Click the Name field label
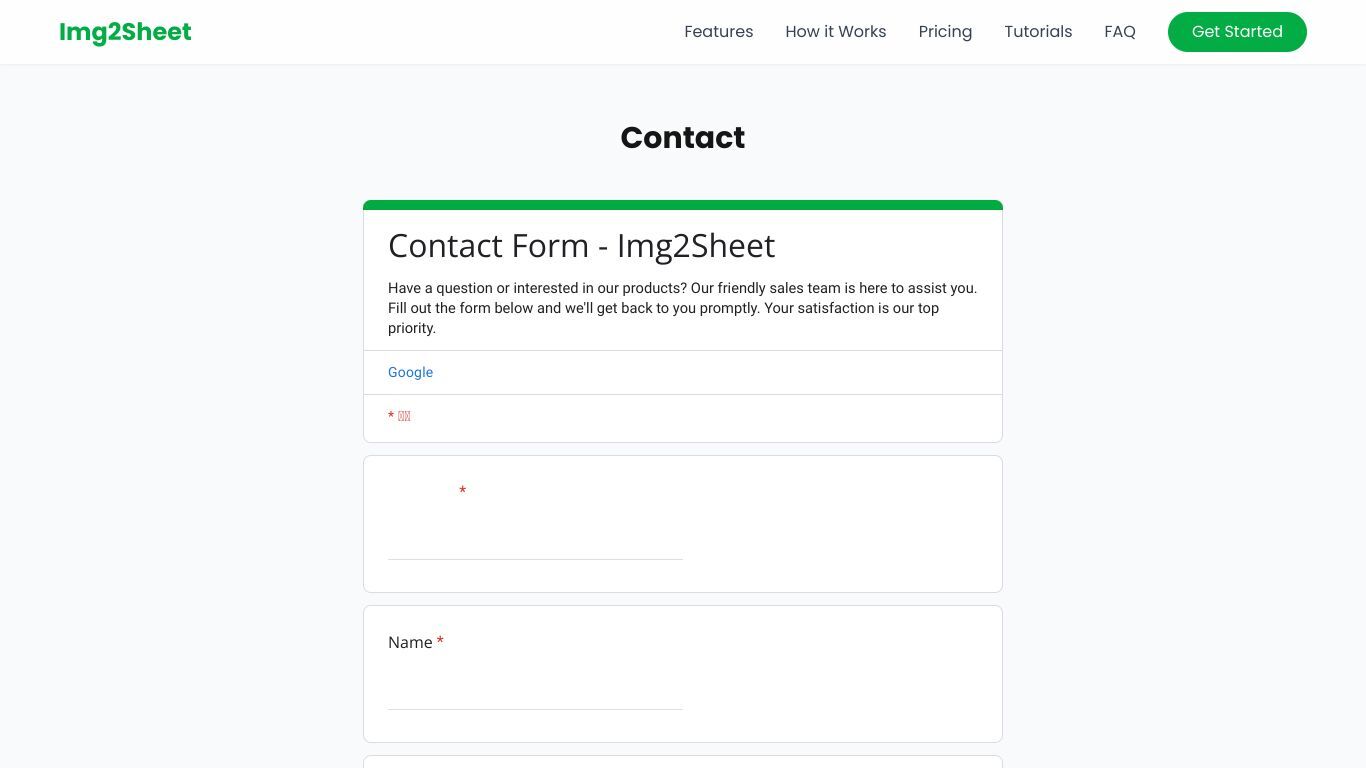Viewport: 1366px width, 768px height. (410, 642)
